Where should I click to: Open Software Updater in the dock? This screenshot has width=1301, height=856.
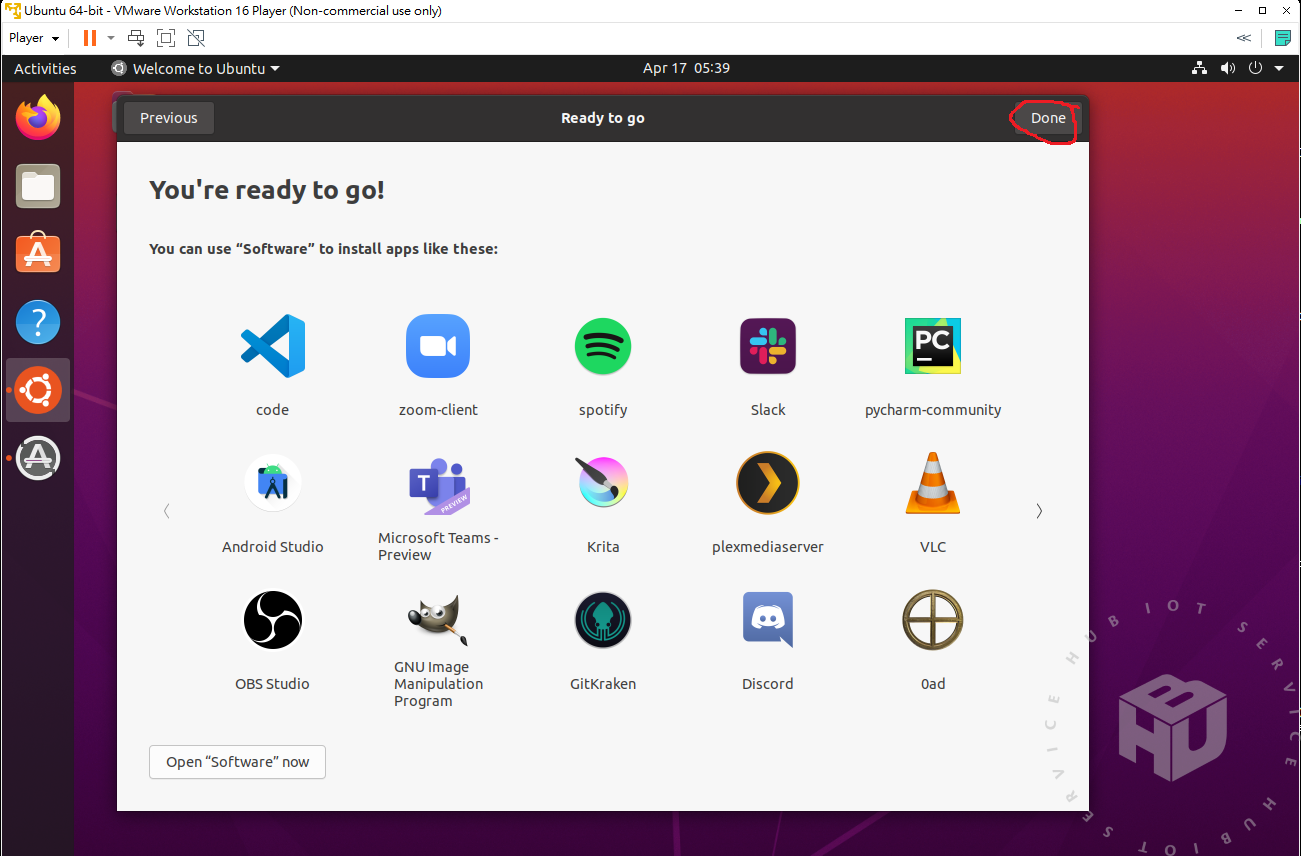click(x=38, y=458)
